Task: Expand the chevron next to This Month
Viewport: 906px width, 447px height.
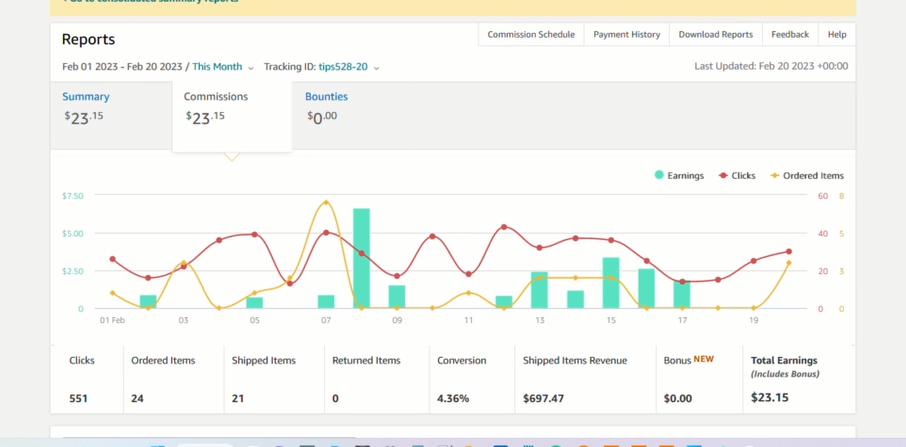Action: point(251,68)
